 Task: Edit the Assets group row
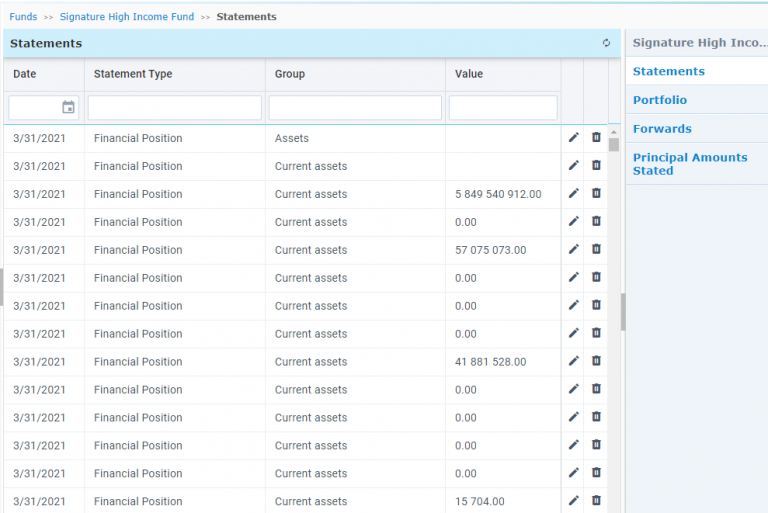(x=574, y=138)
